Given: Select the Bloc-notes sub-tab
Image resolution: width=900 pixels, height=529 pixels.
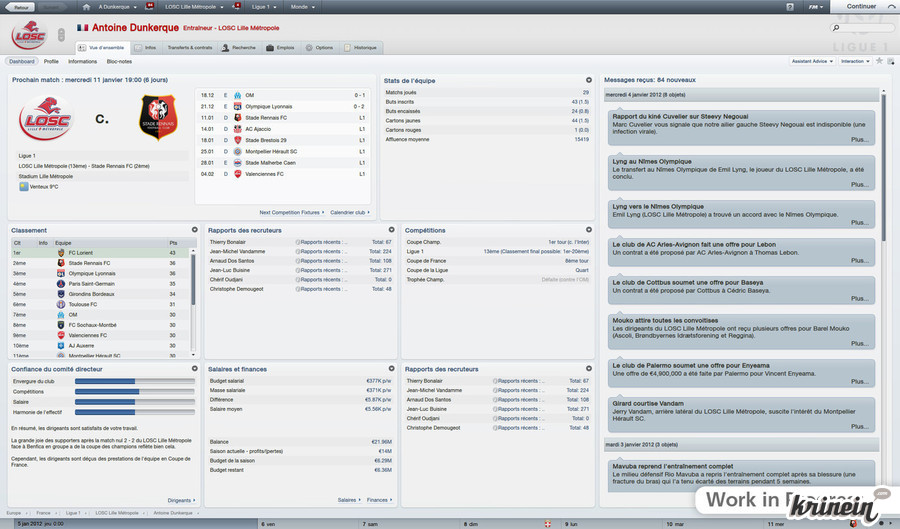Looking at the screenshot, I should pyautogui.click(x=119, y=61).
